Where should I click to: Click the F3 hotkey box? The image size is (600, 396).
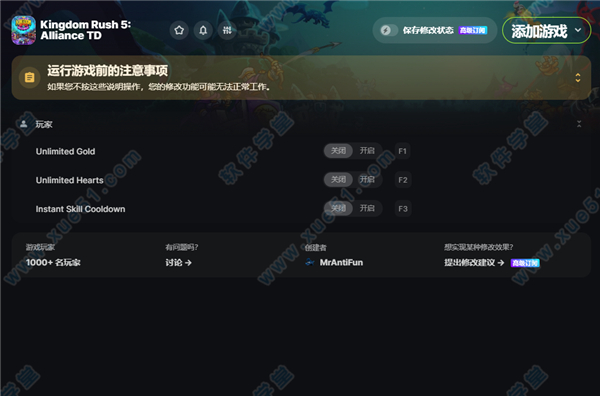pos(403,209)
